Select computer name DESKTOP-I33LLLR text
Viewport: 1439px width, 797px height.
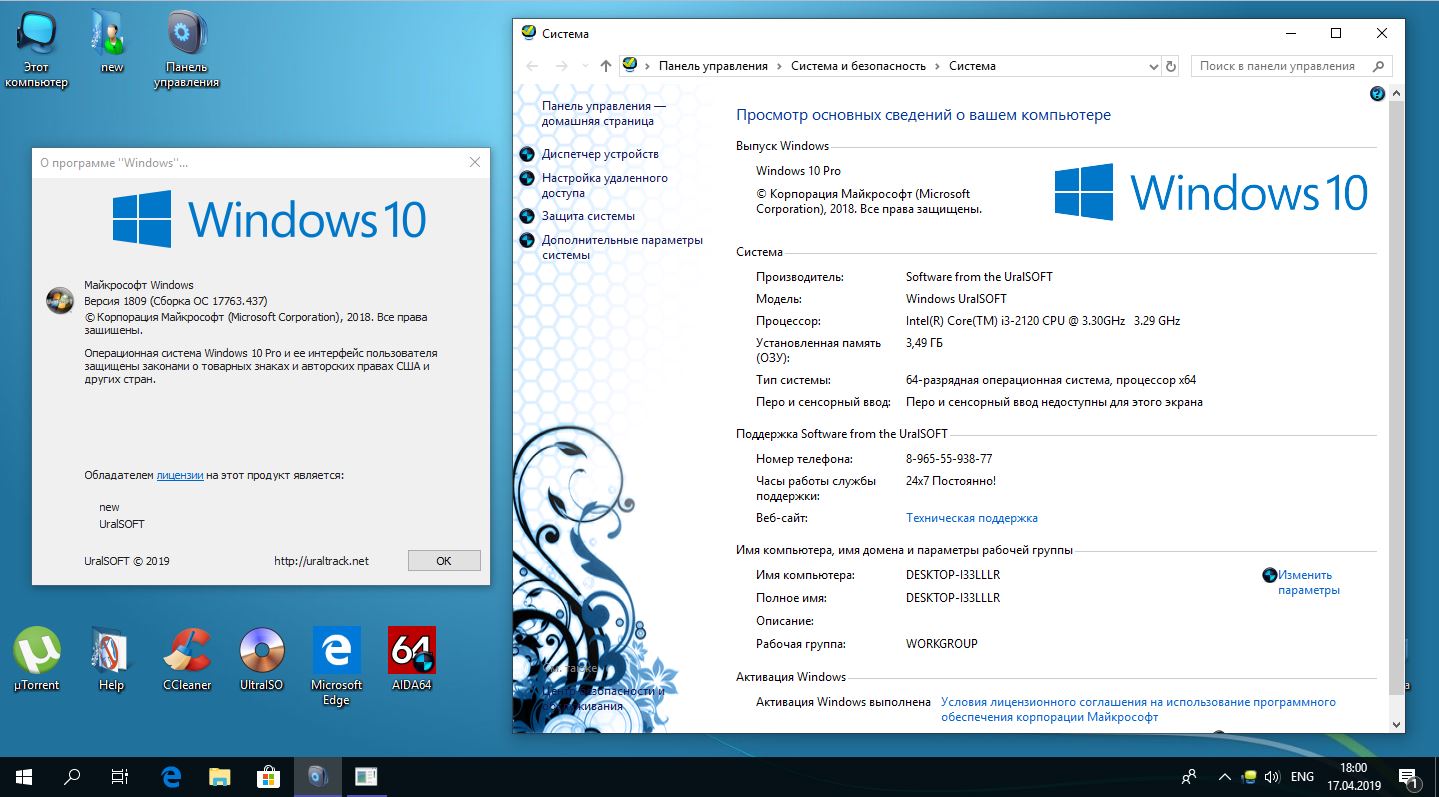(952, 575)
